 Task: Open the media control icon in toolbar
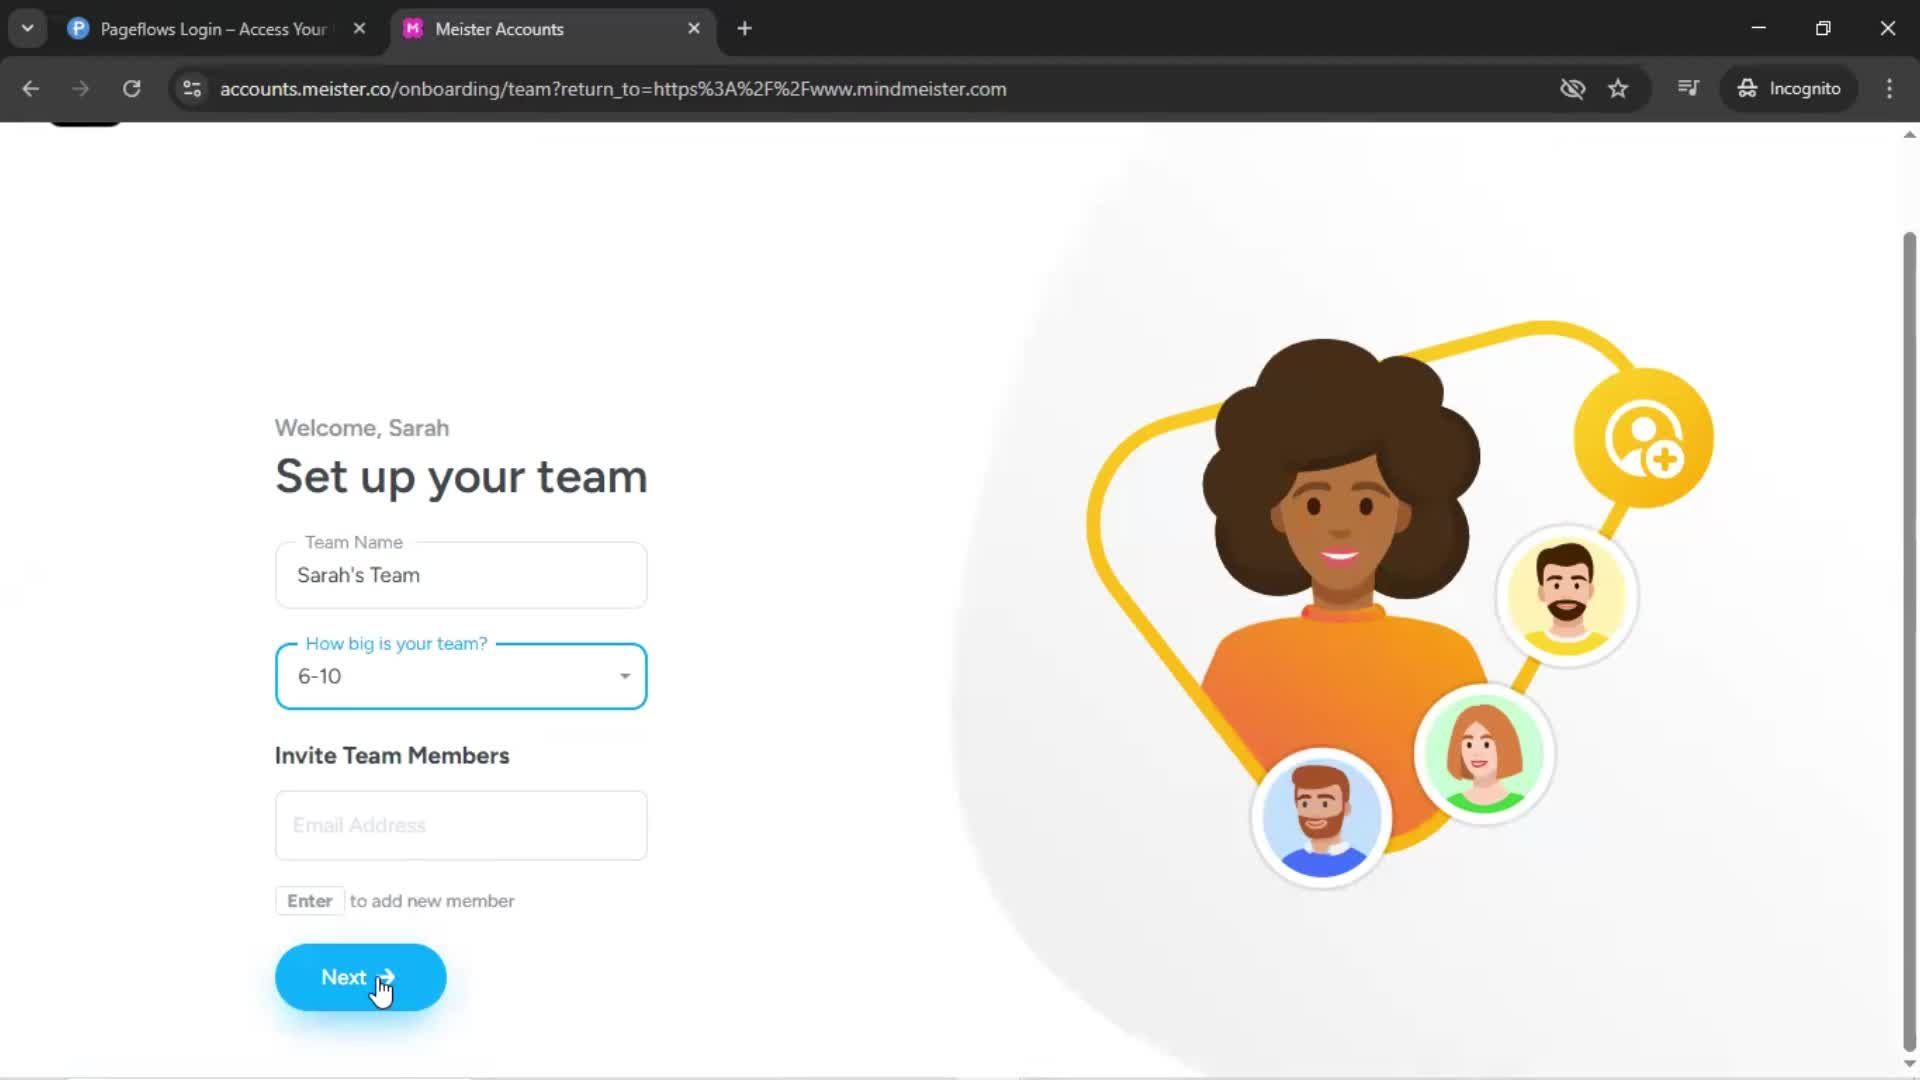[1688, 88]
